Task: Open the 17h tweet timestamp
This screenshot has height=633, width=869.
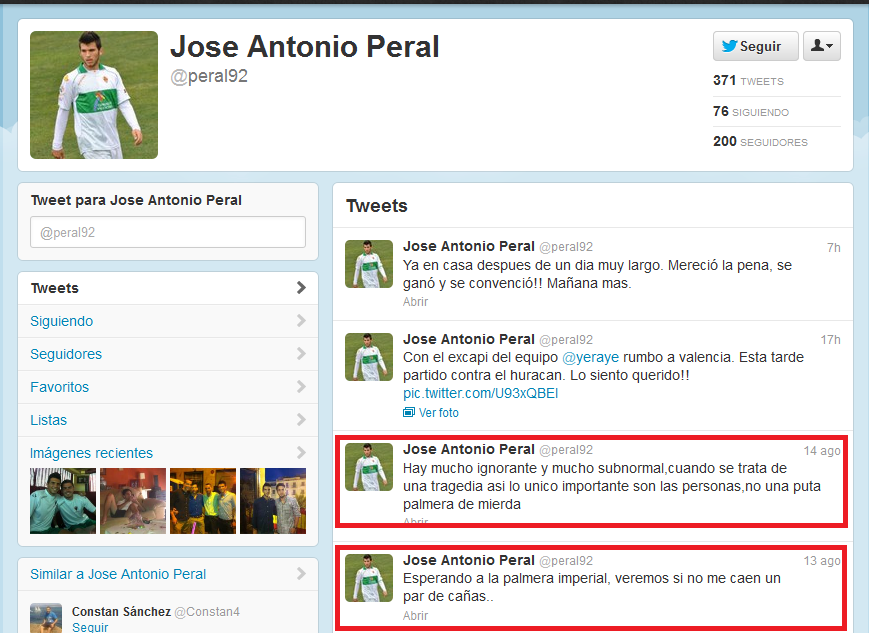Action: [831, 340]
